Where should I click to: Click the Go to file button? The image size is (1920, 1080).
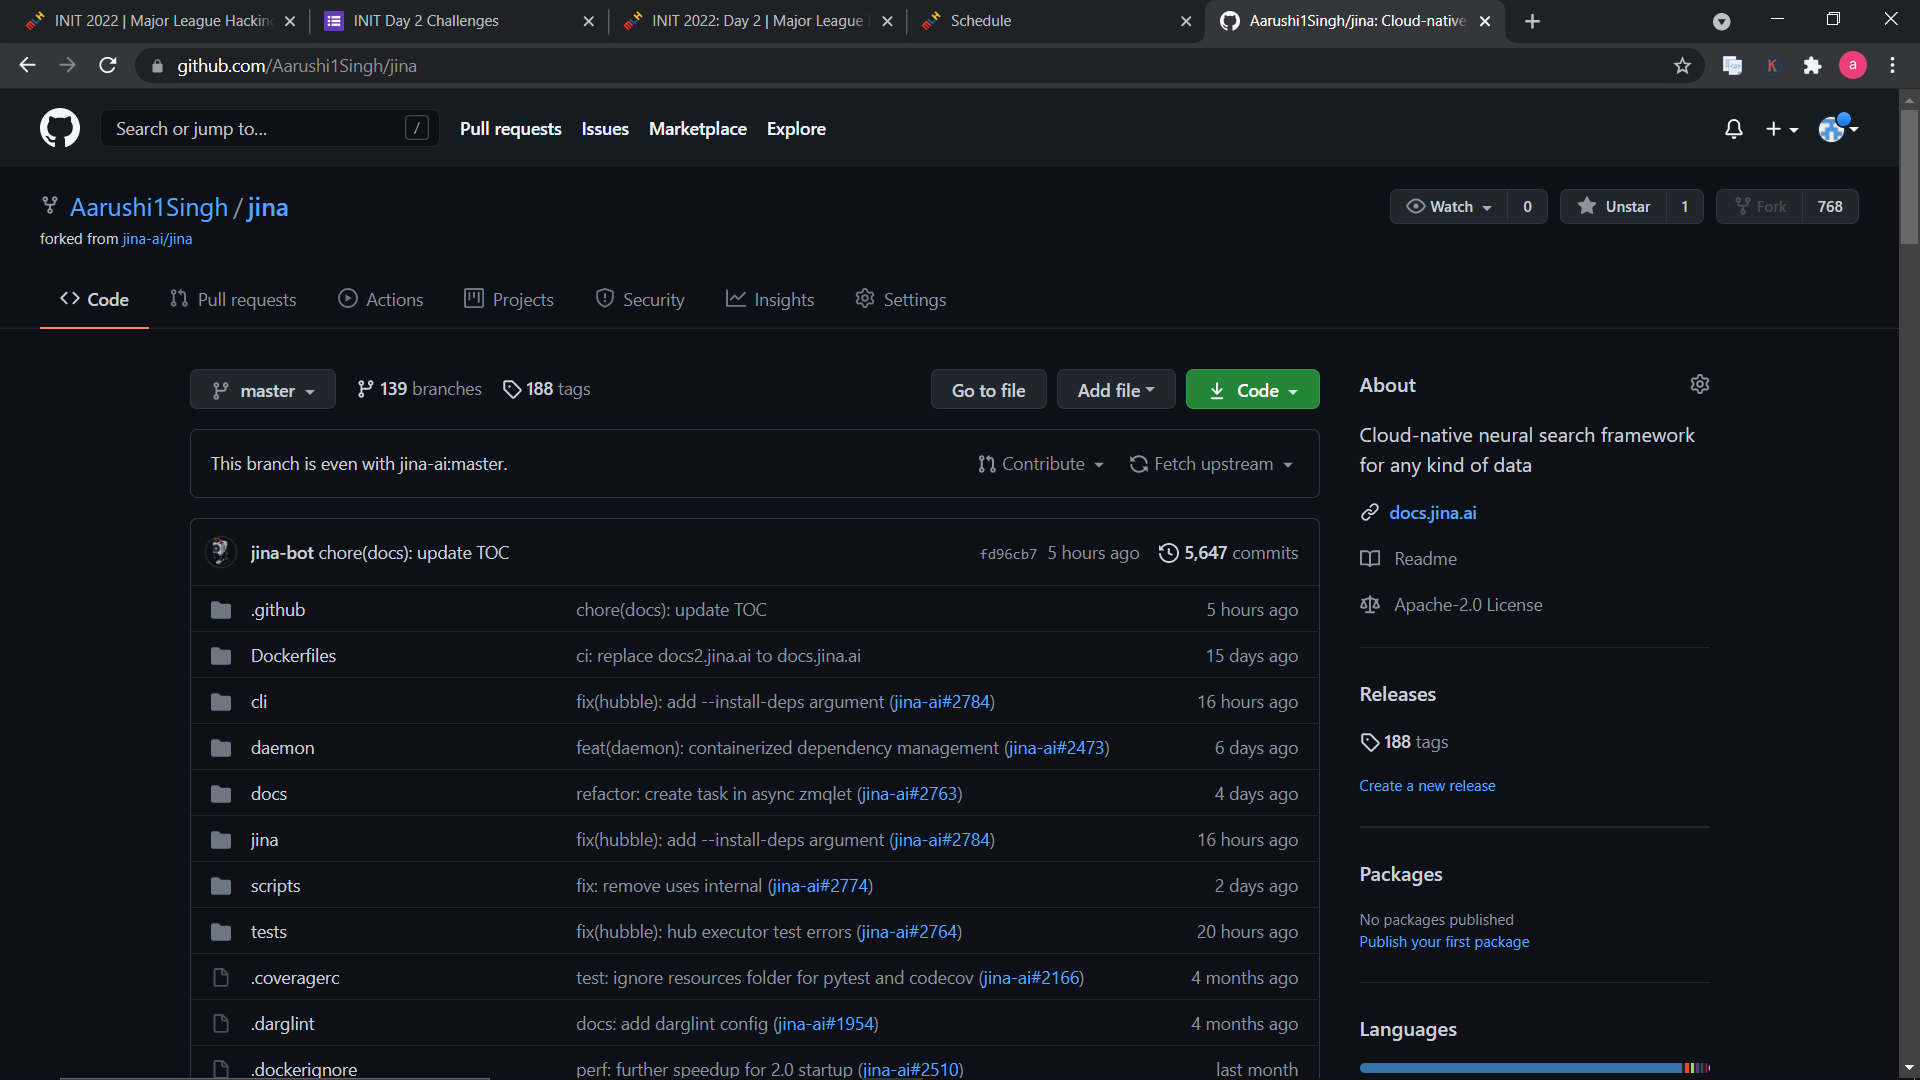point(988,390)
